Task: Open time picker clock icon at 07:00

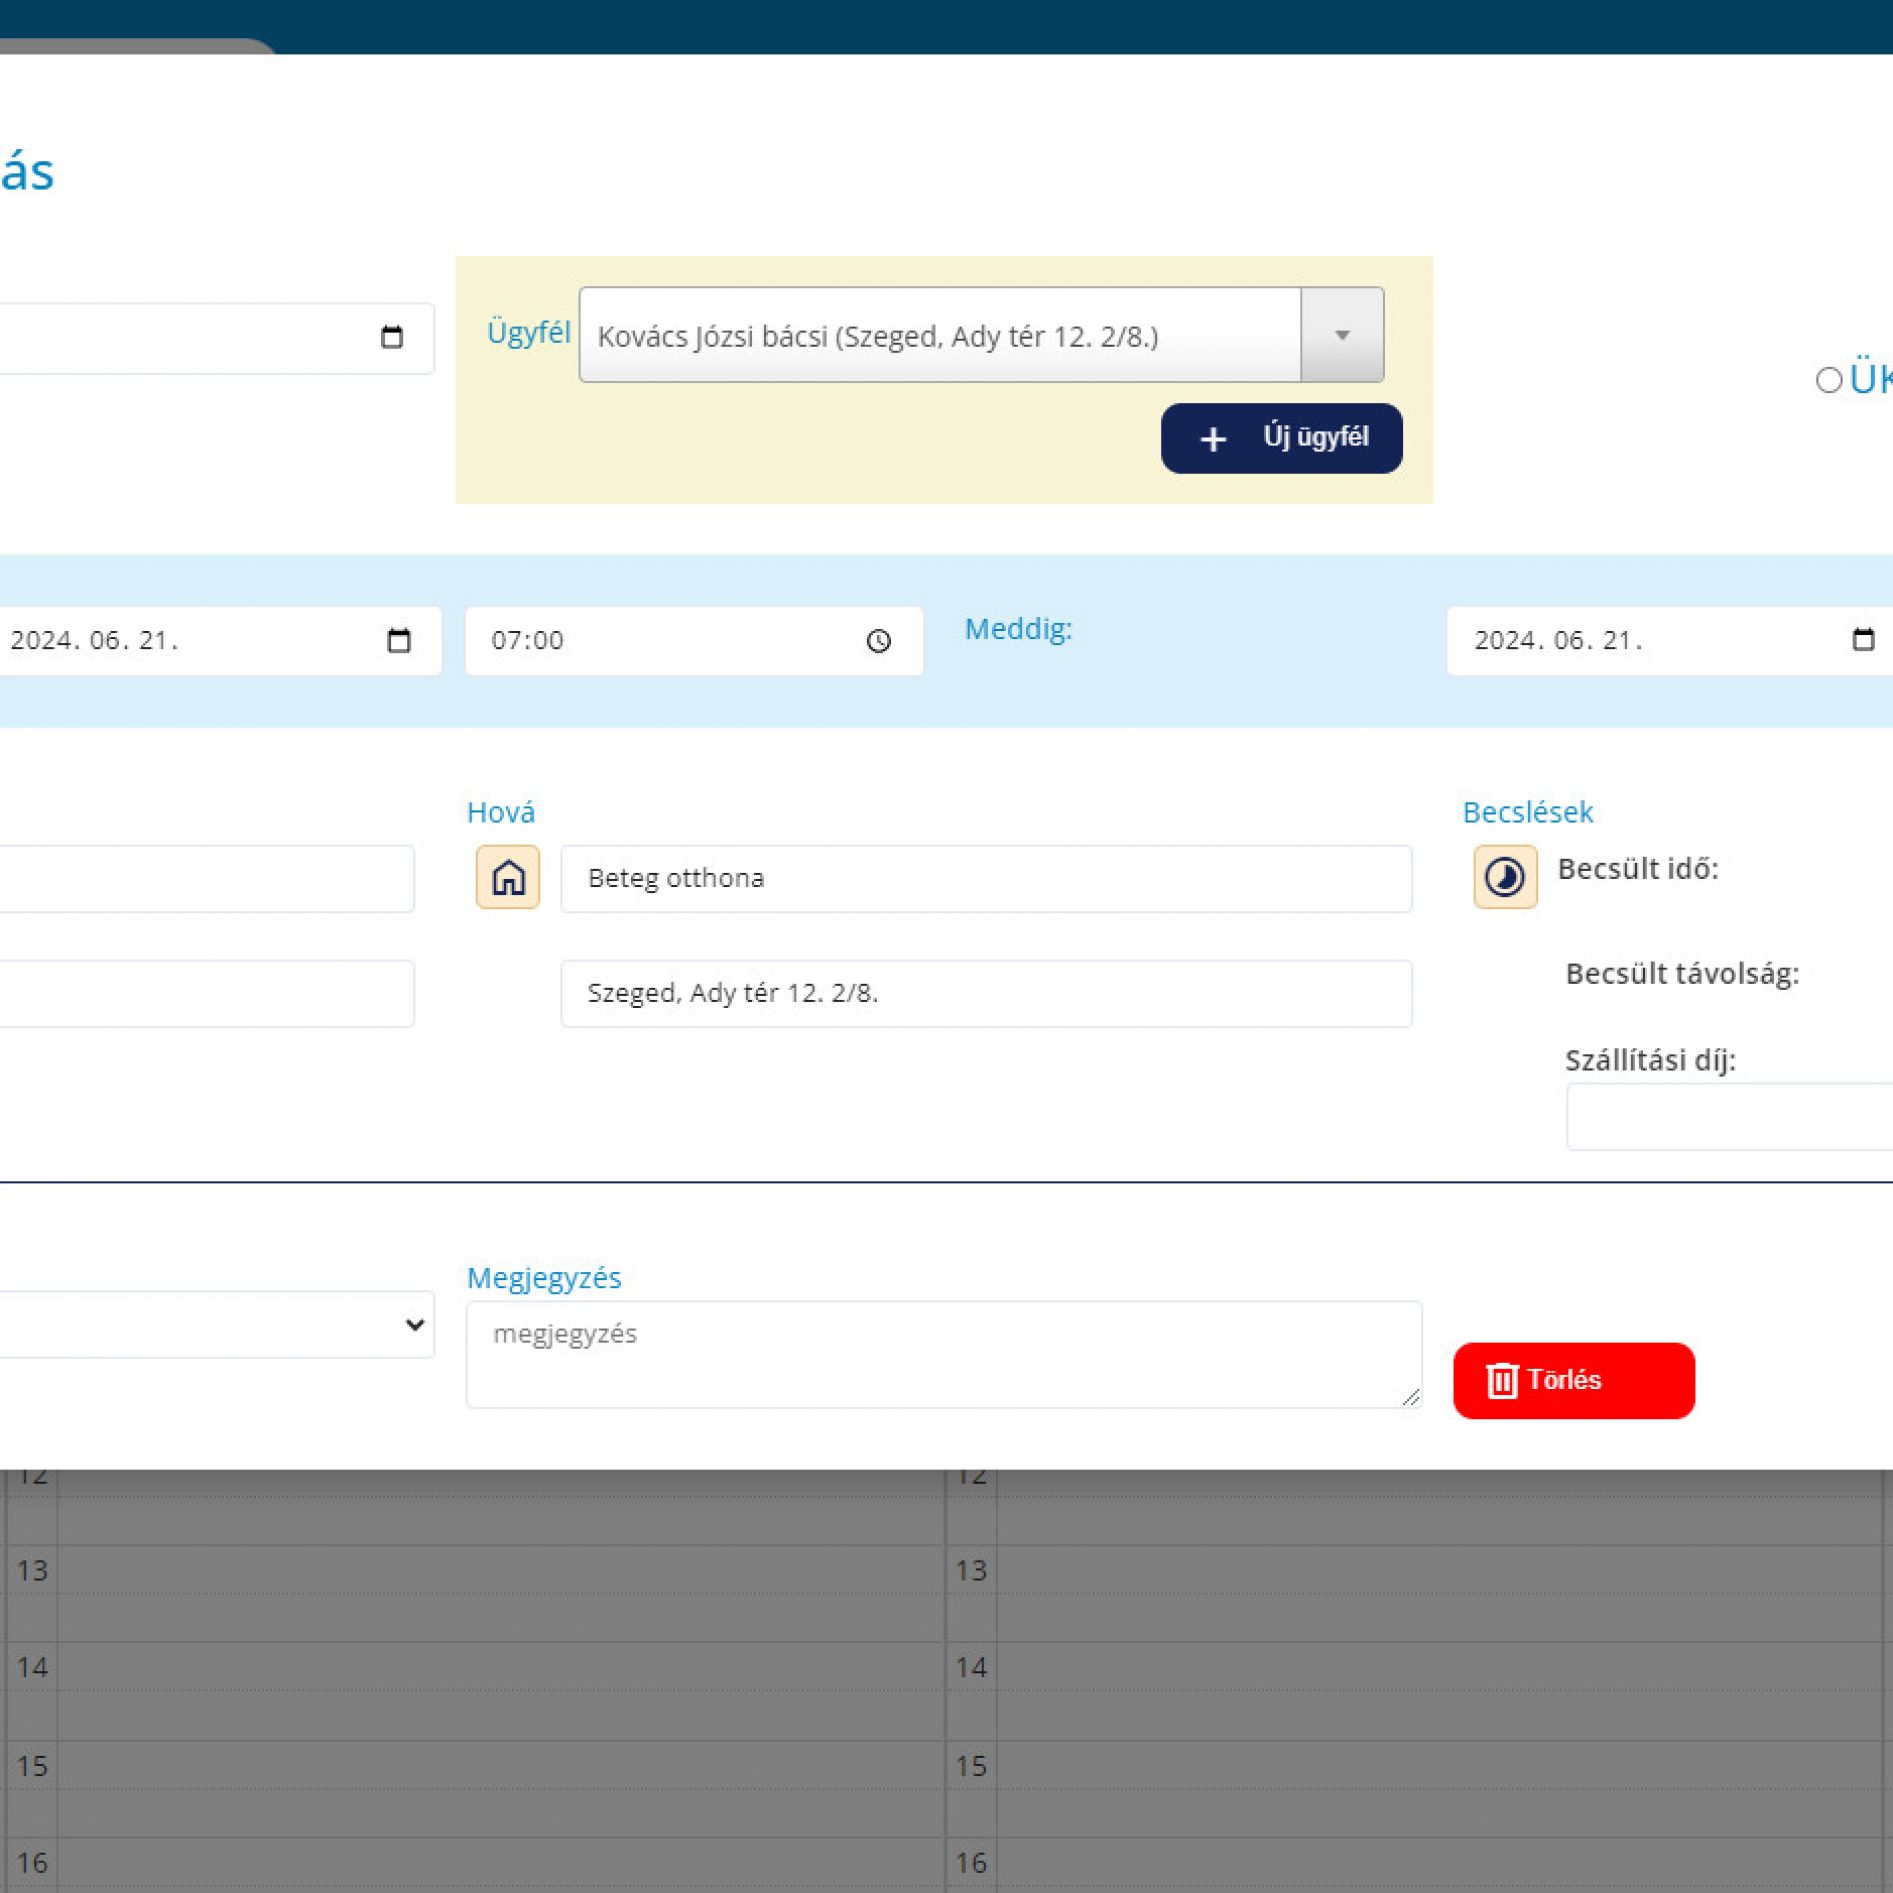Action: (878, 641)
